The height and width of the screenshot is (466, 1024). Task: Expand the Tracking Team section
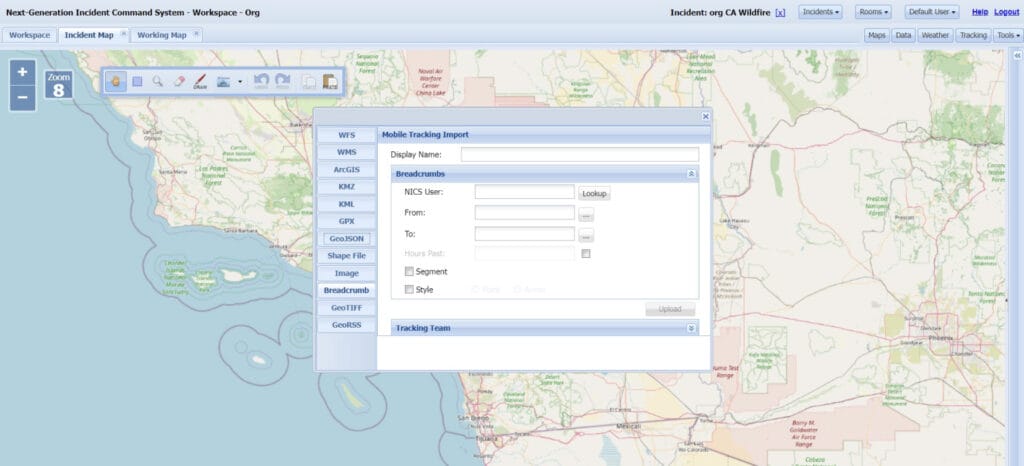click(x=690, y=328)
